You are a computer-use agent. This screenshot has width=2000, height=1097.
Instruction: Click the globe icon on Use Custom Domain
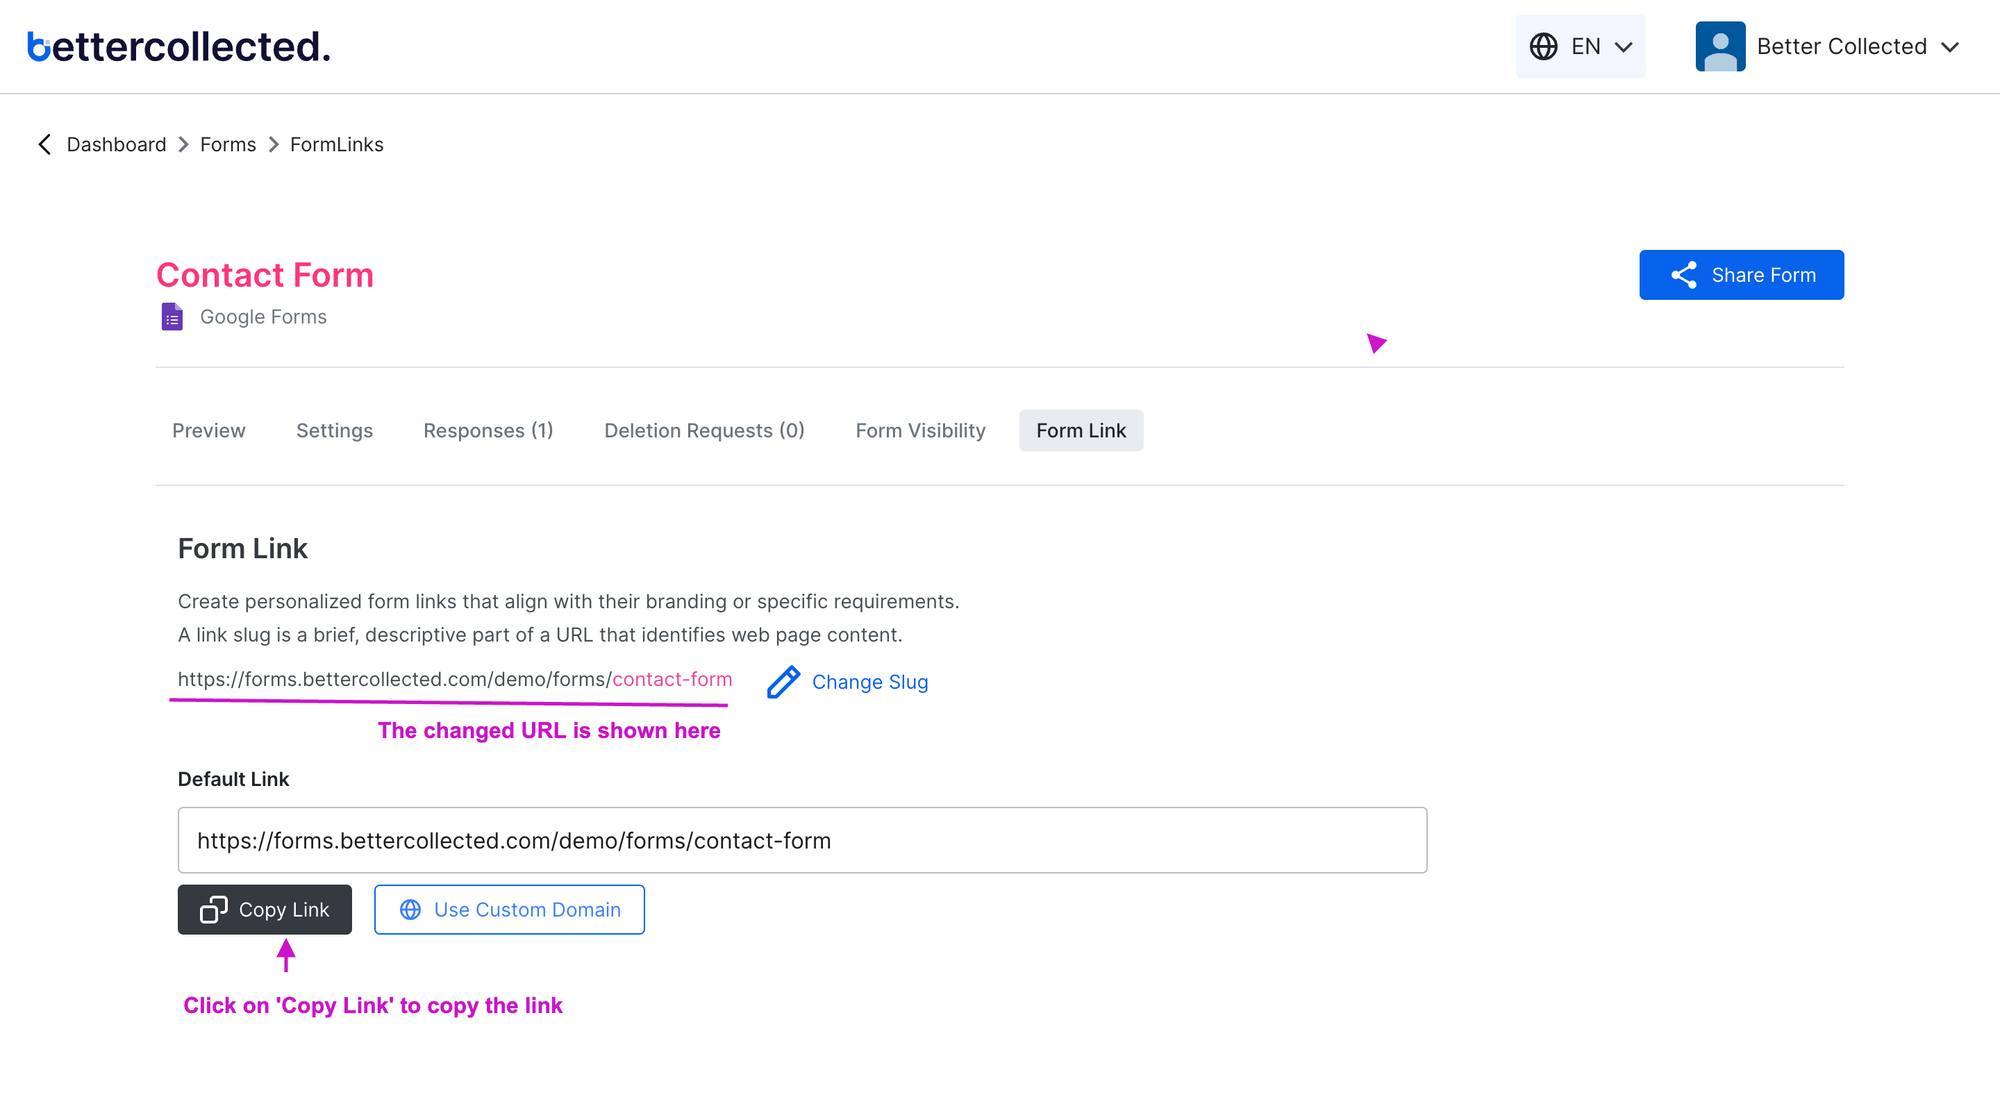click(410, 909)
